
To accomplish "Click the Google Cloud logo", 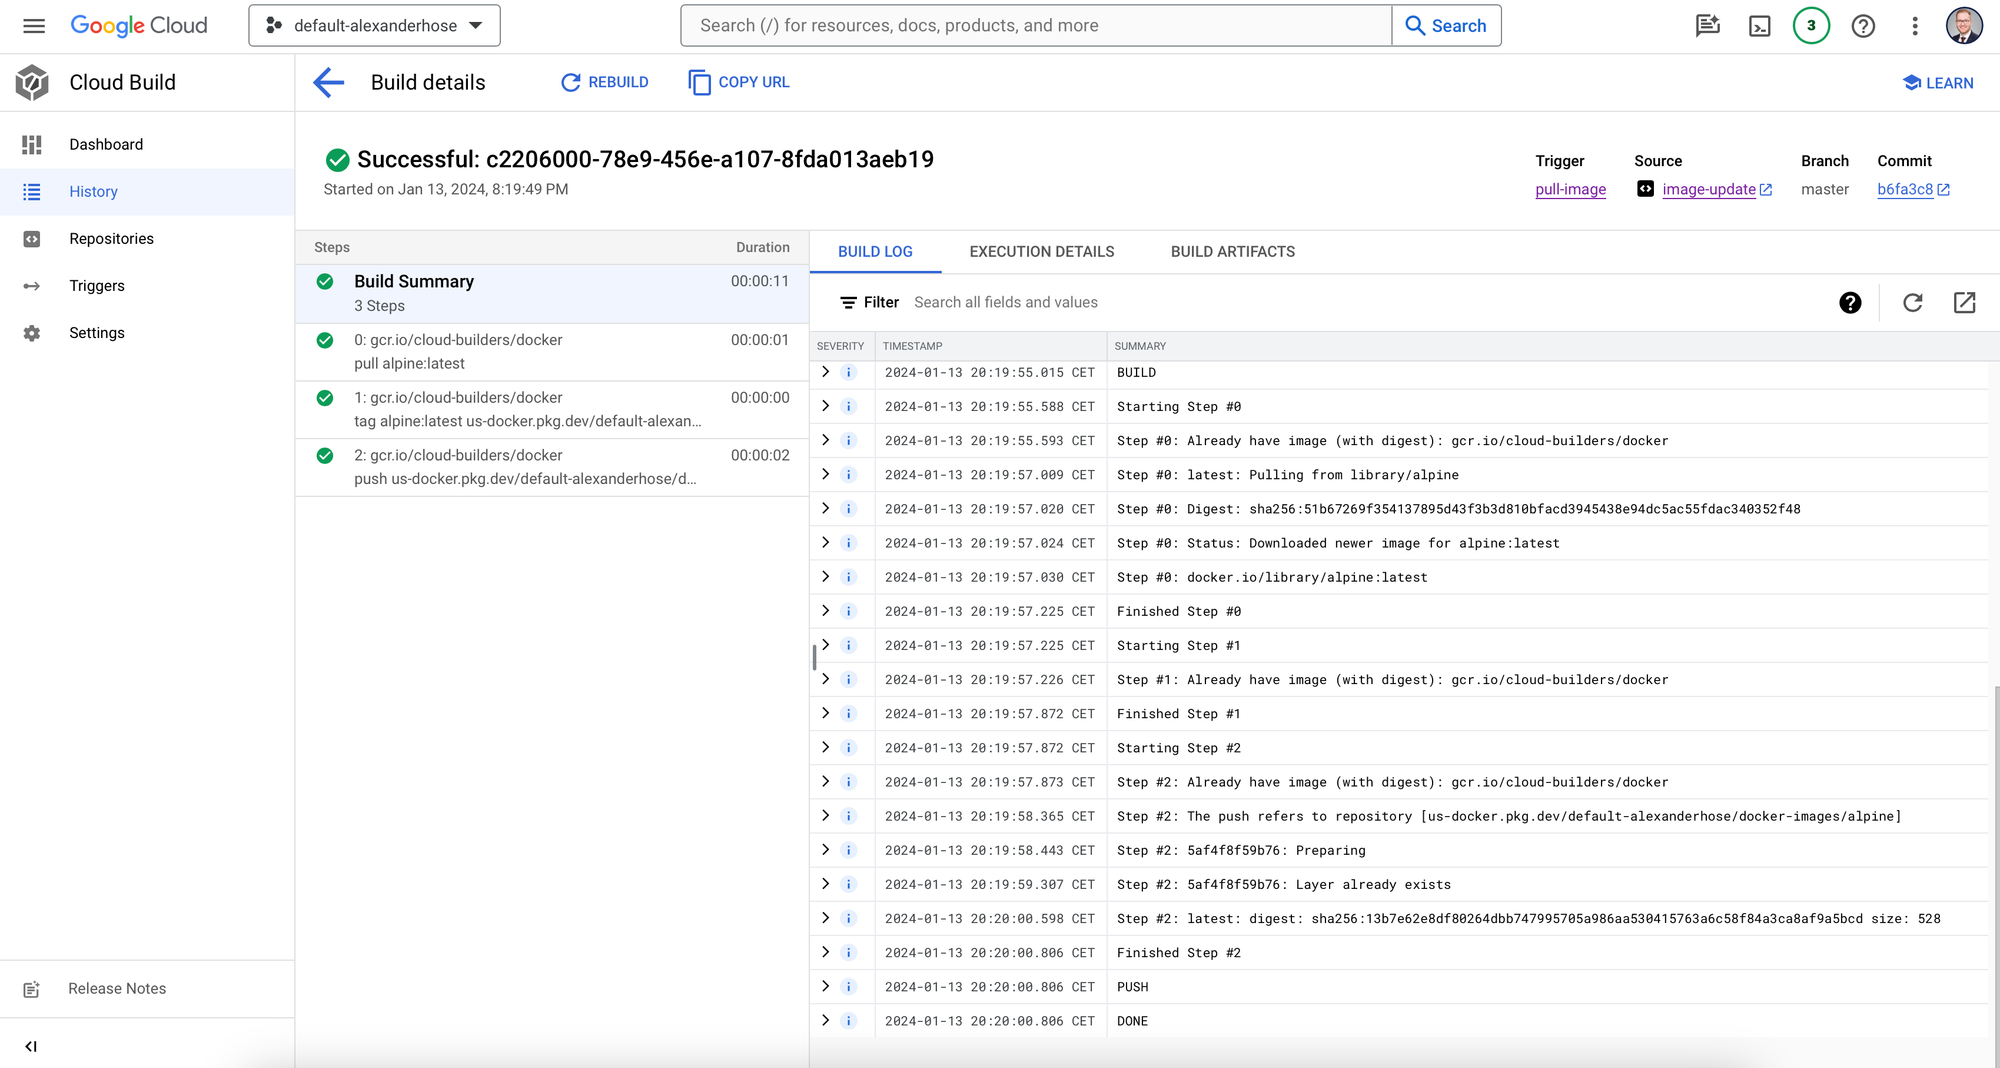I will [x=139, y=26].
